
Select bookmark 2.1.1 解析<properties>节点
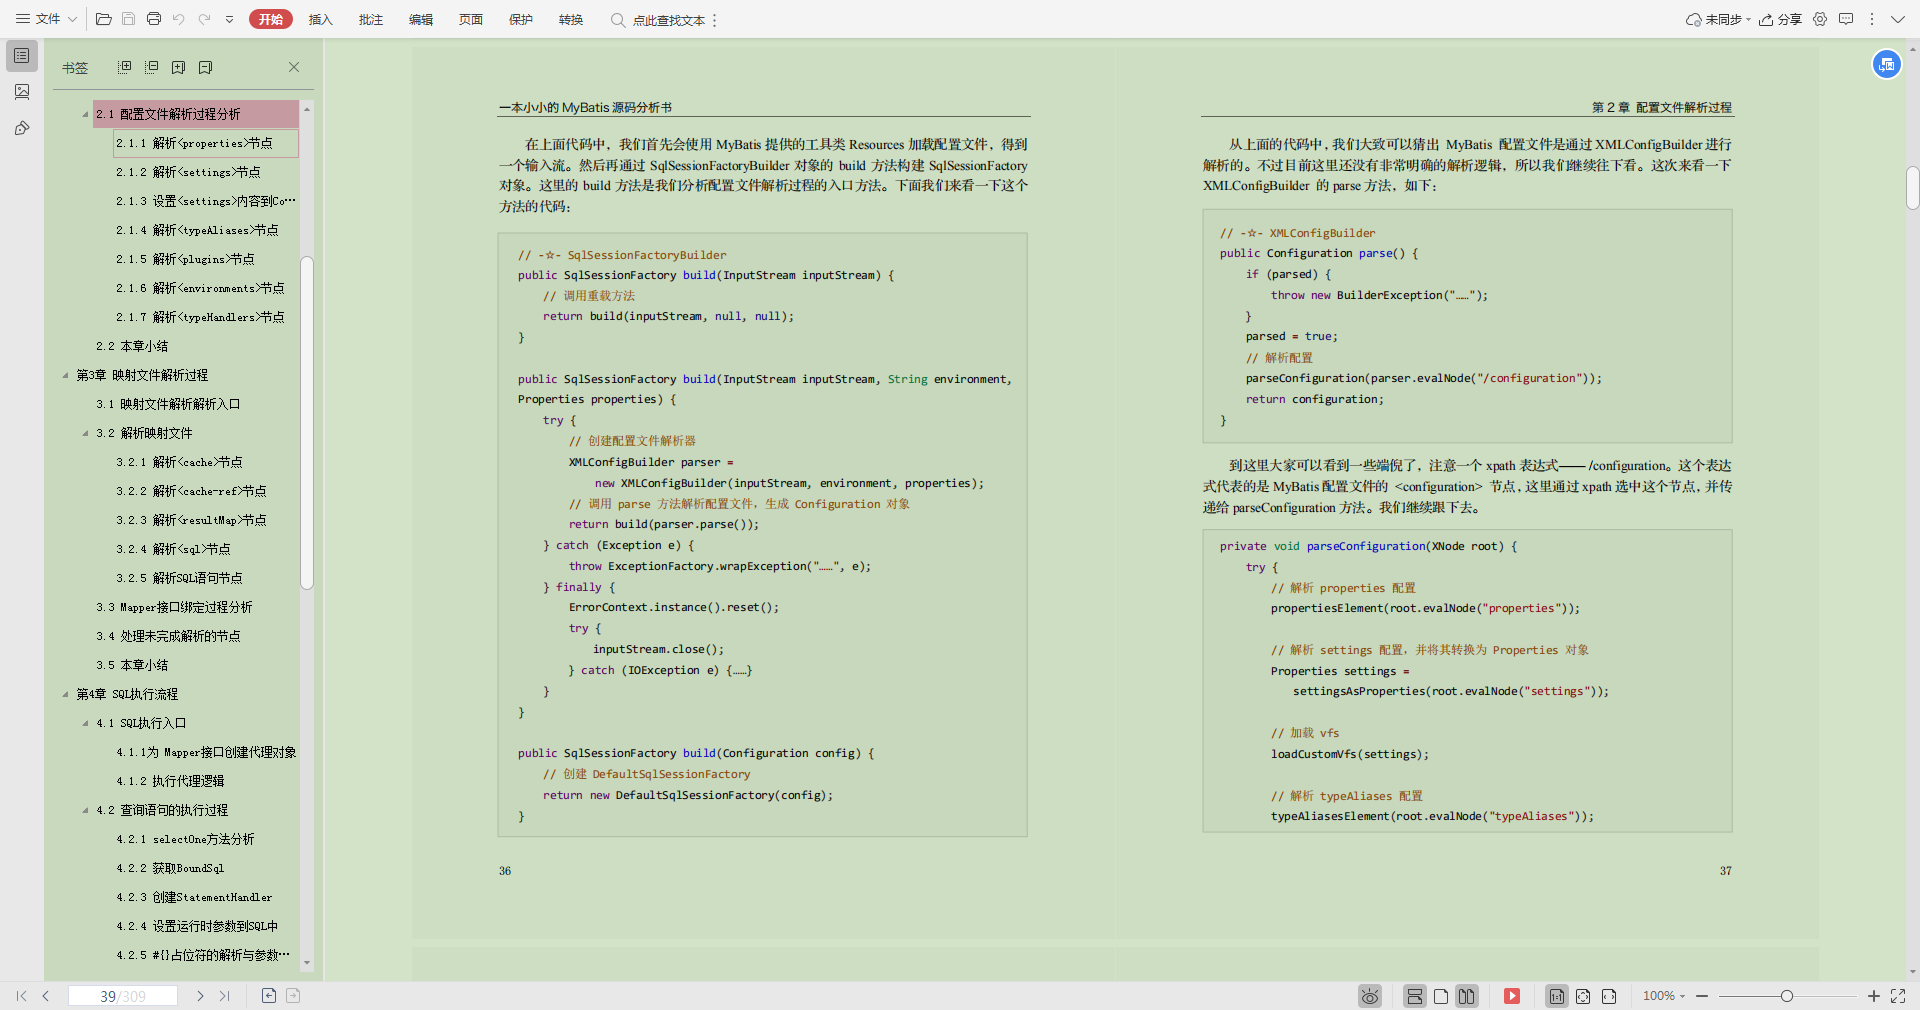[x=205, y=143]
